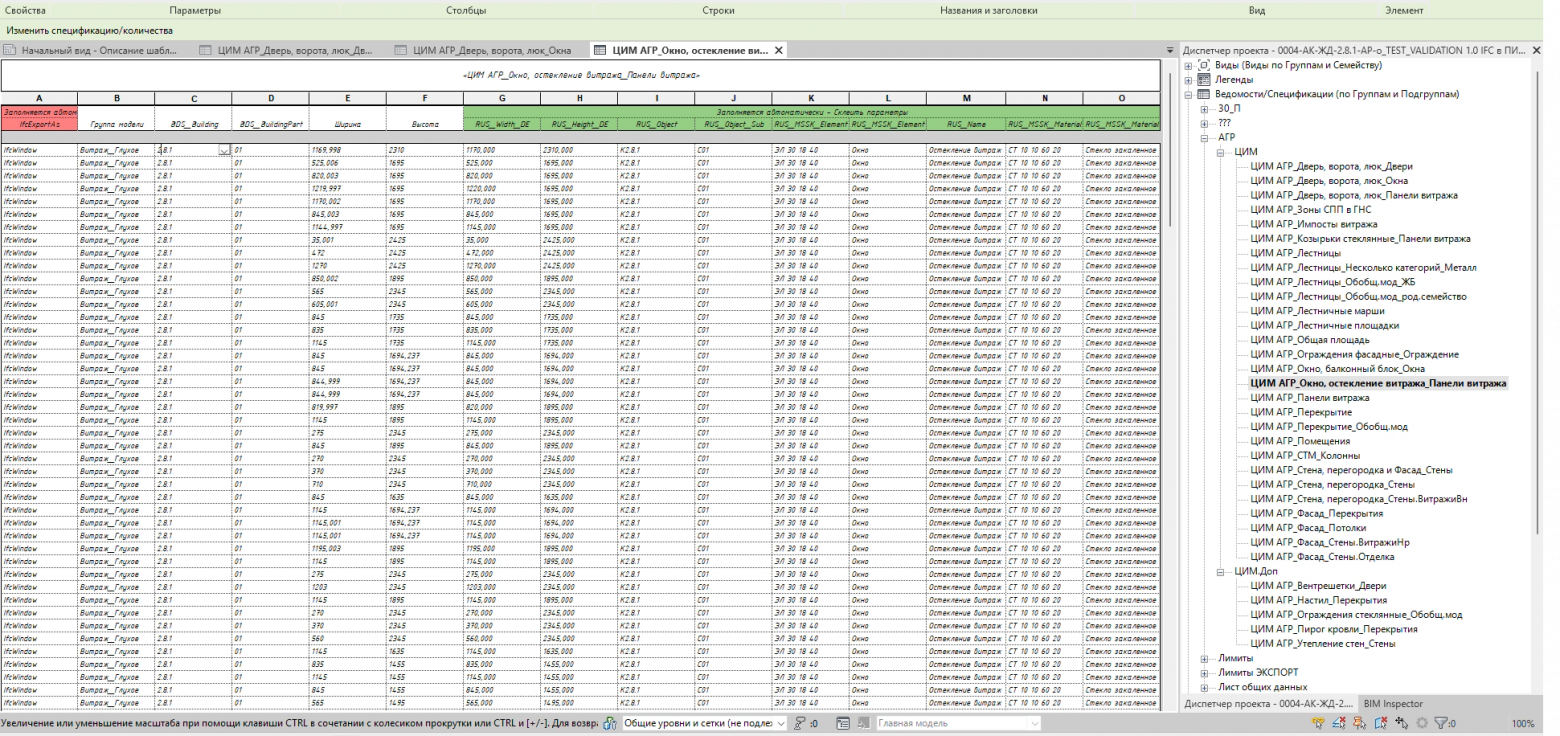Screen dimensions: 1560x736
Task: Collapse the ЦИМ.Доп subgroup
Action: (1221, 571)
